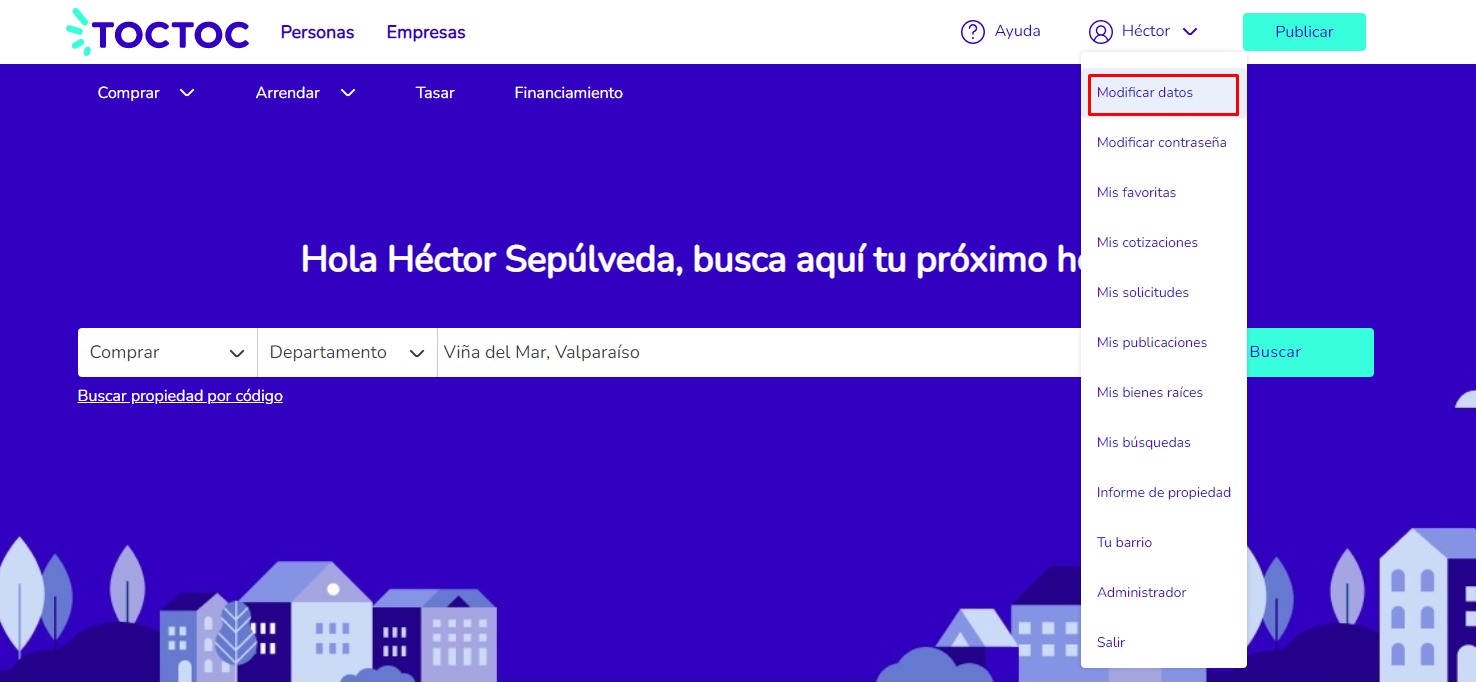Image resolution: width=1476 pixels, height=682 pixels.
Task: Click the profile icon next to Héctor
Action: tap(1100, 31)
